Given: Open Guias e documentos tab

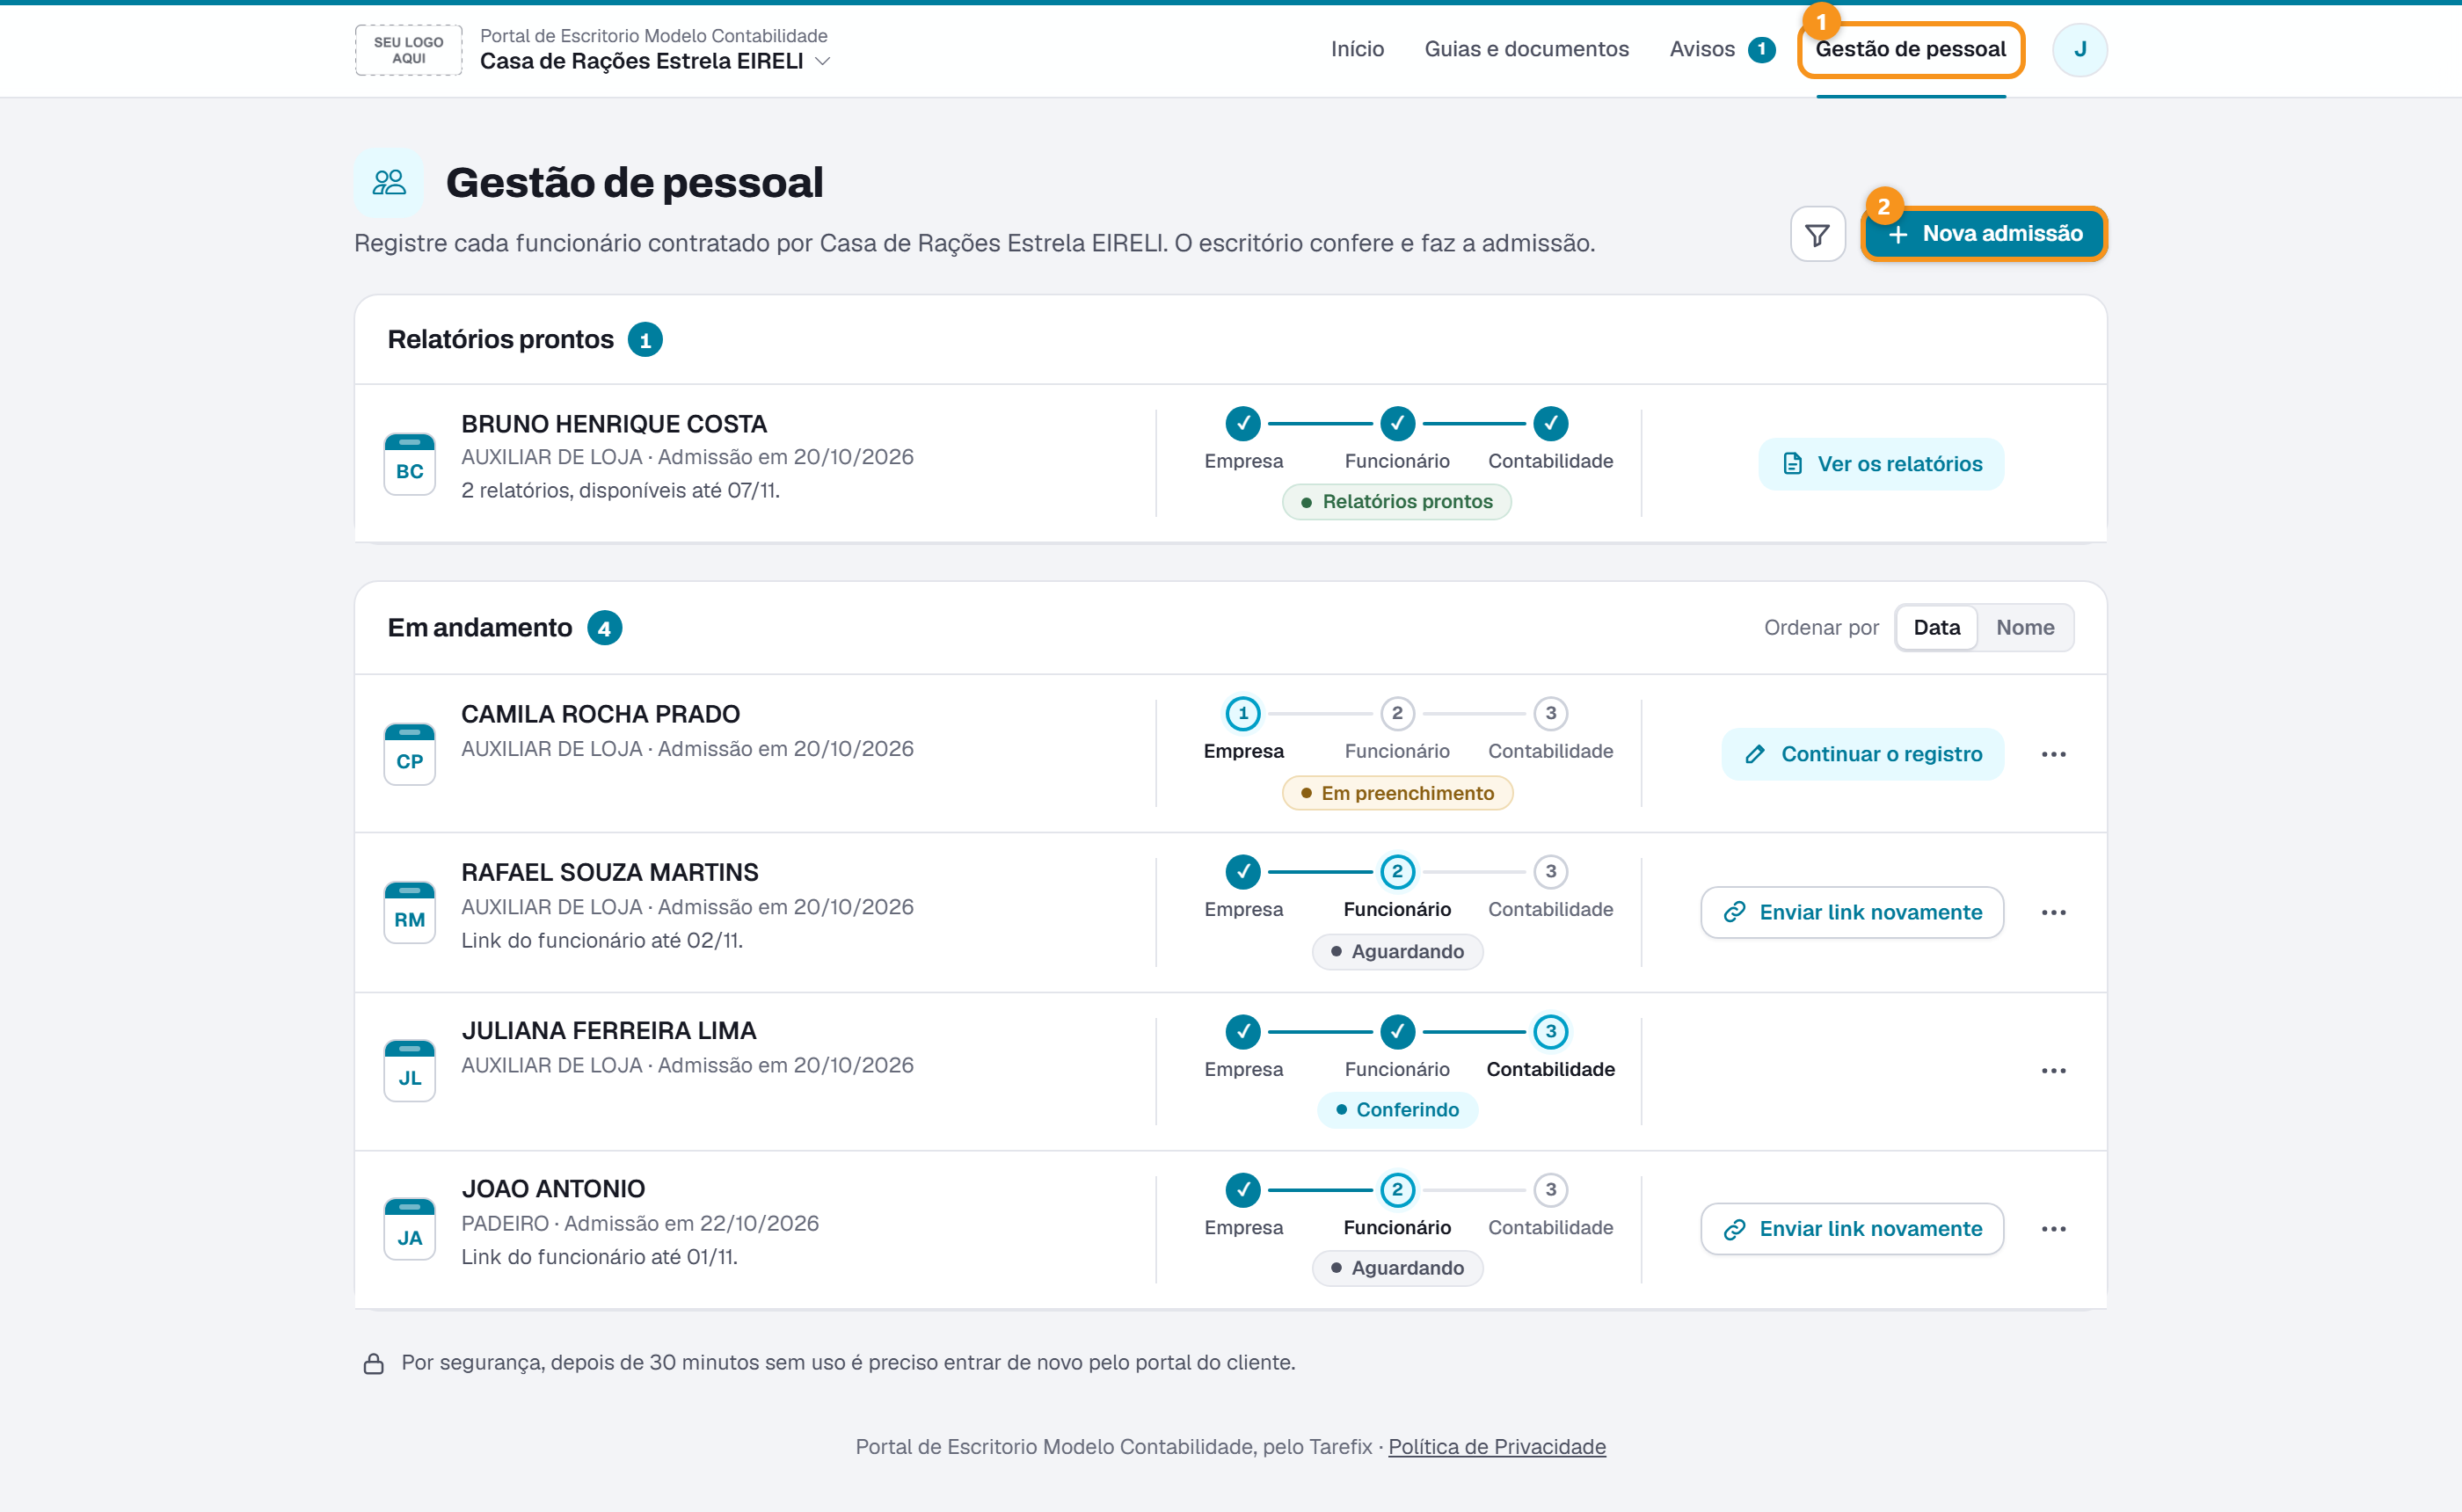Looking at the screenshot, I should (1526, 49).
